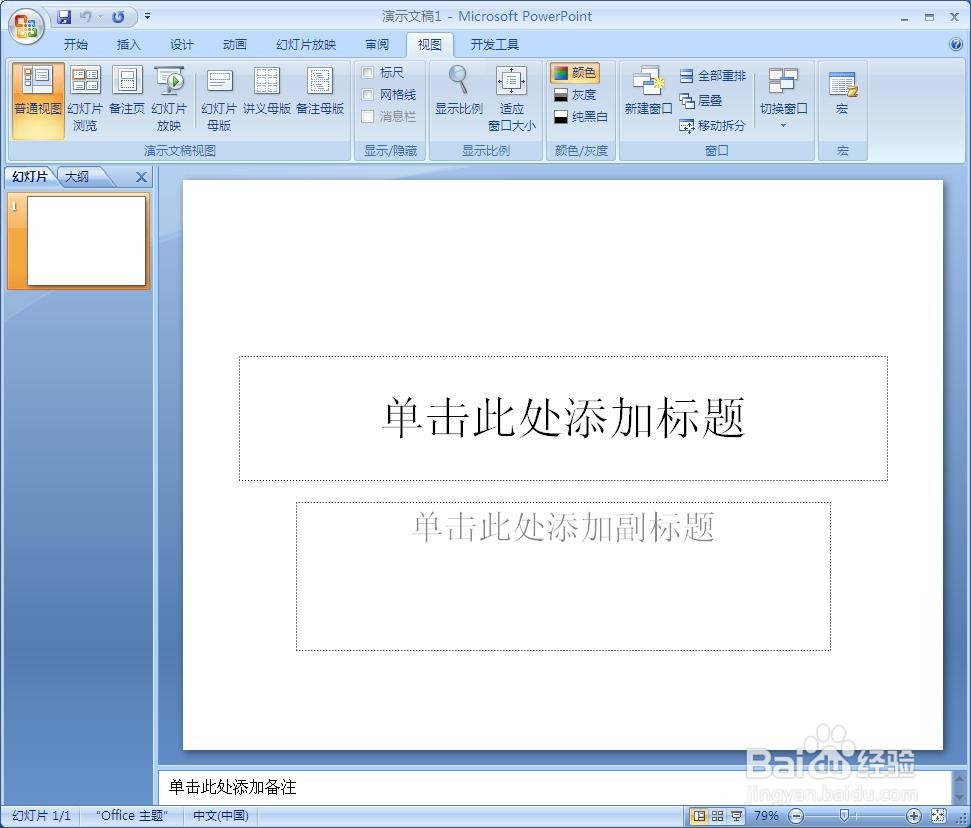971x828 pixels.
Task: Open the View (视图) ribbon tab
Action: click(x=429, y=45)
